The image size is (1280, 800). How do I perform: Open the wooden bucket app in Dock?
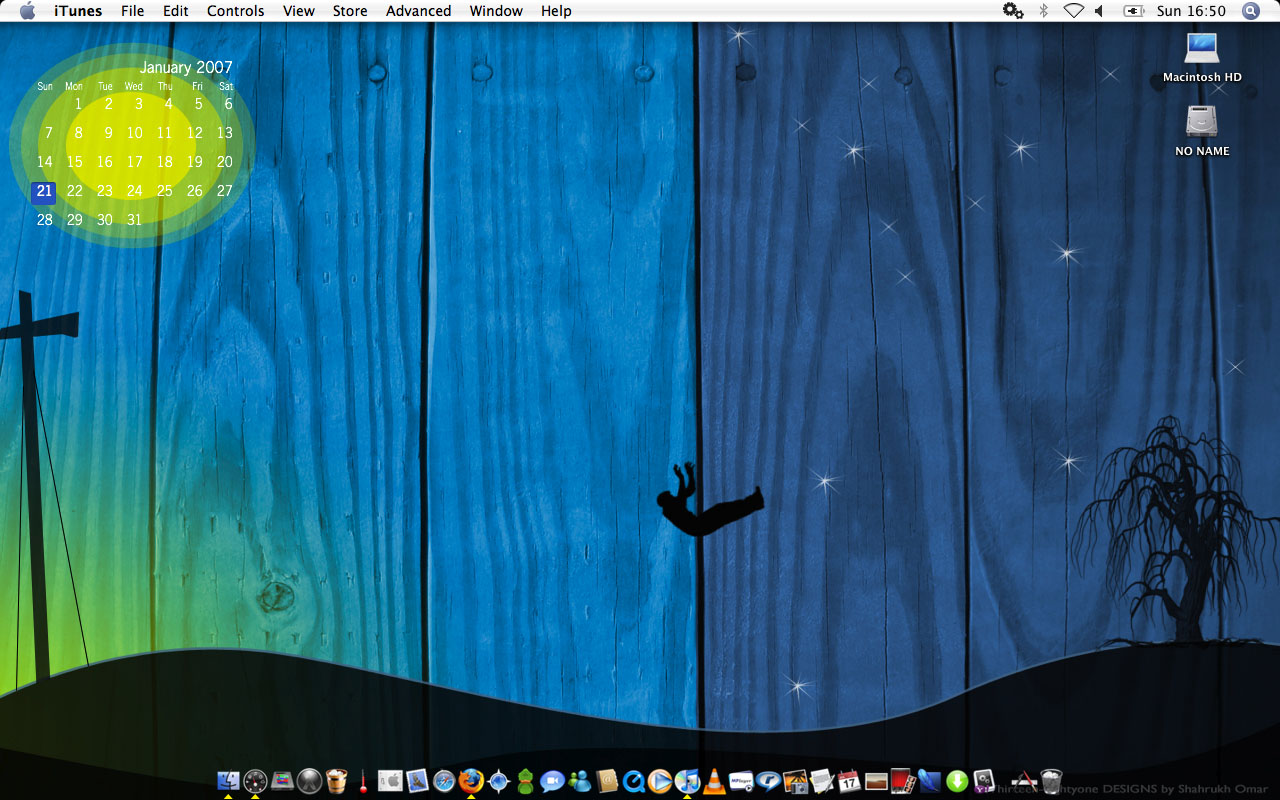click(337, 781)
